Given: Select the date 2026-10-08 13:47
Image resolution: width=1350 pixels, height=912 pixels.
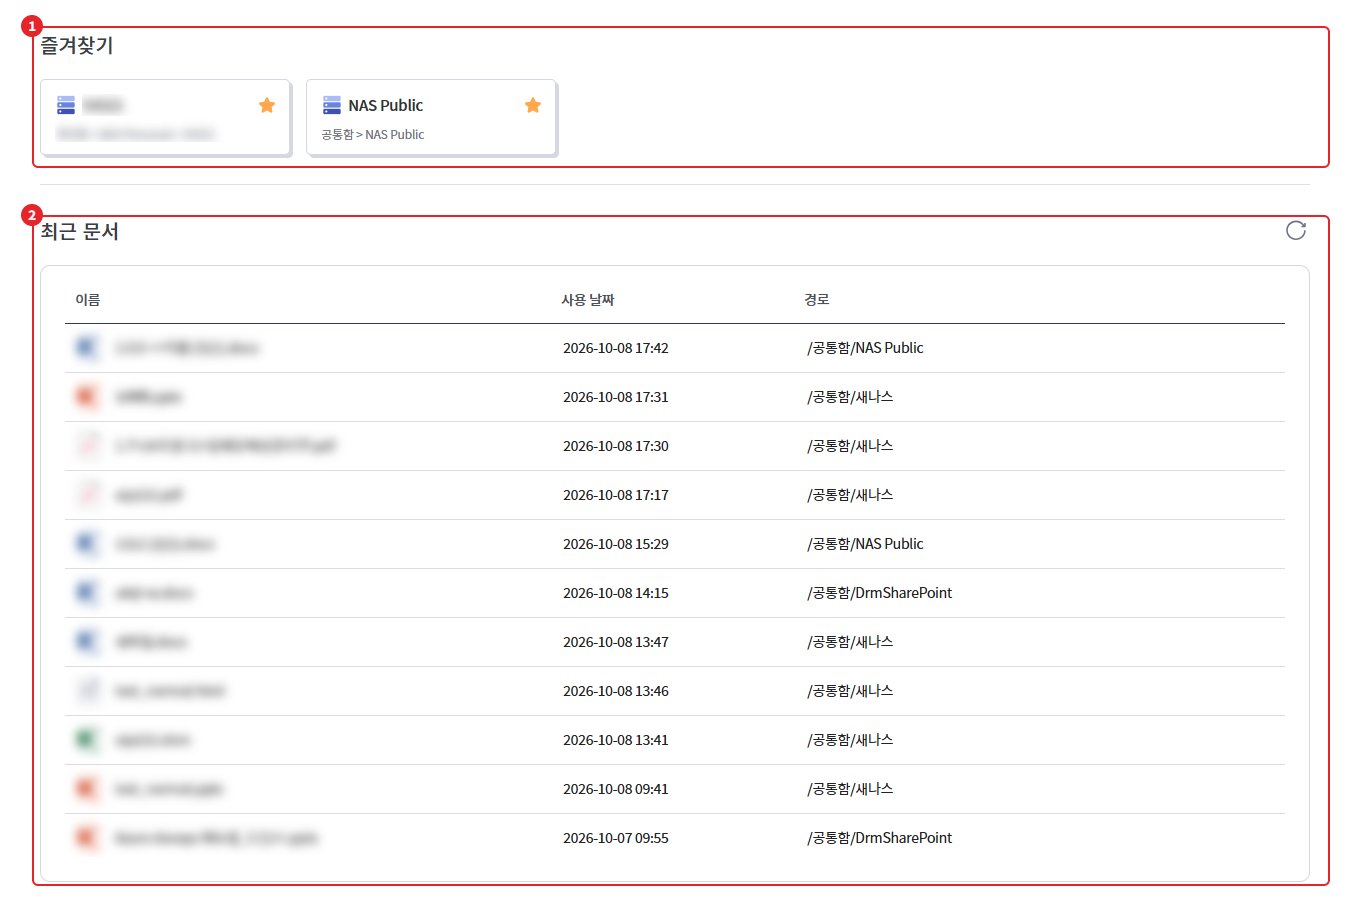Looking at the screenshot, I should click(616, 642).
